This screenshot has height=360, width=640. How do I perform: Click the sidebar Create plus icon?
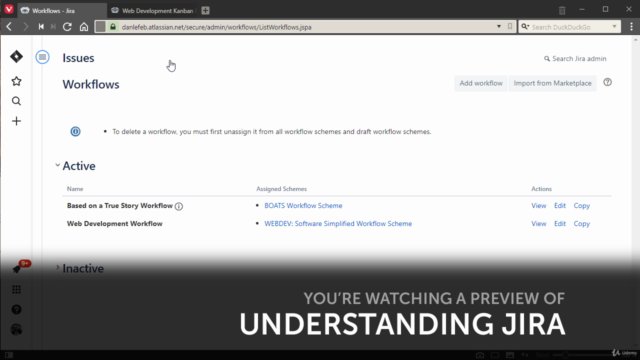coord(16,121)
